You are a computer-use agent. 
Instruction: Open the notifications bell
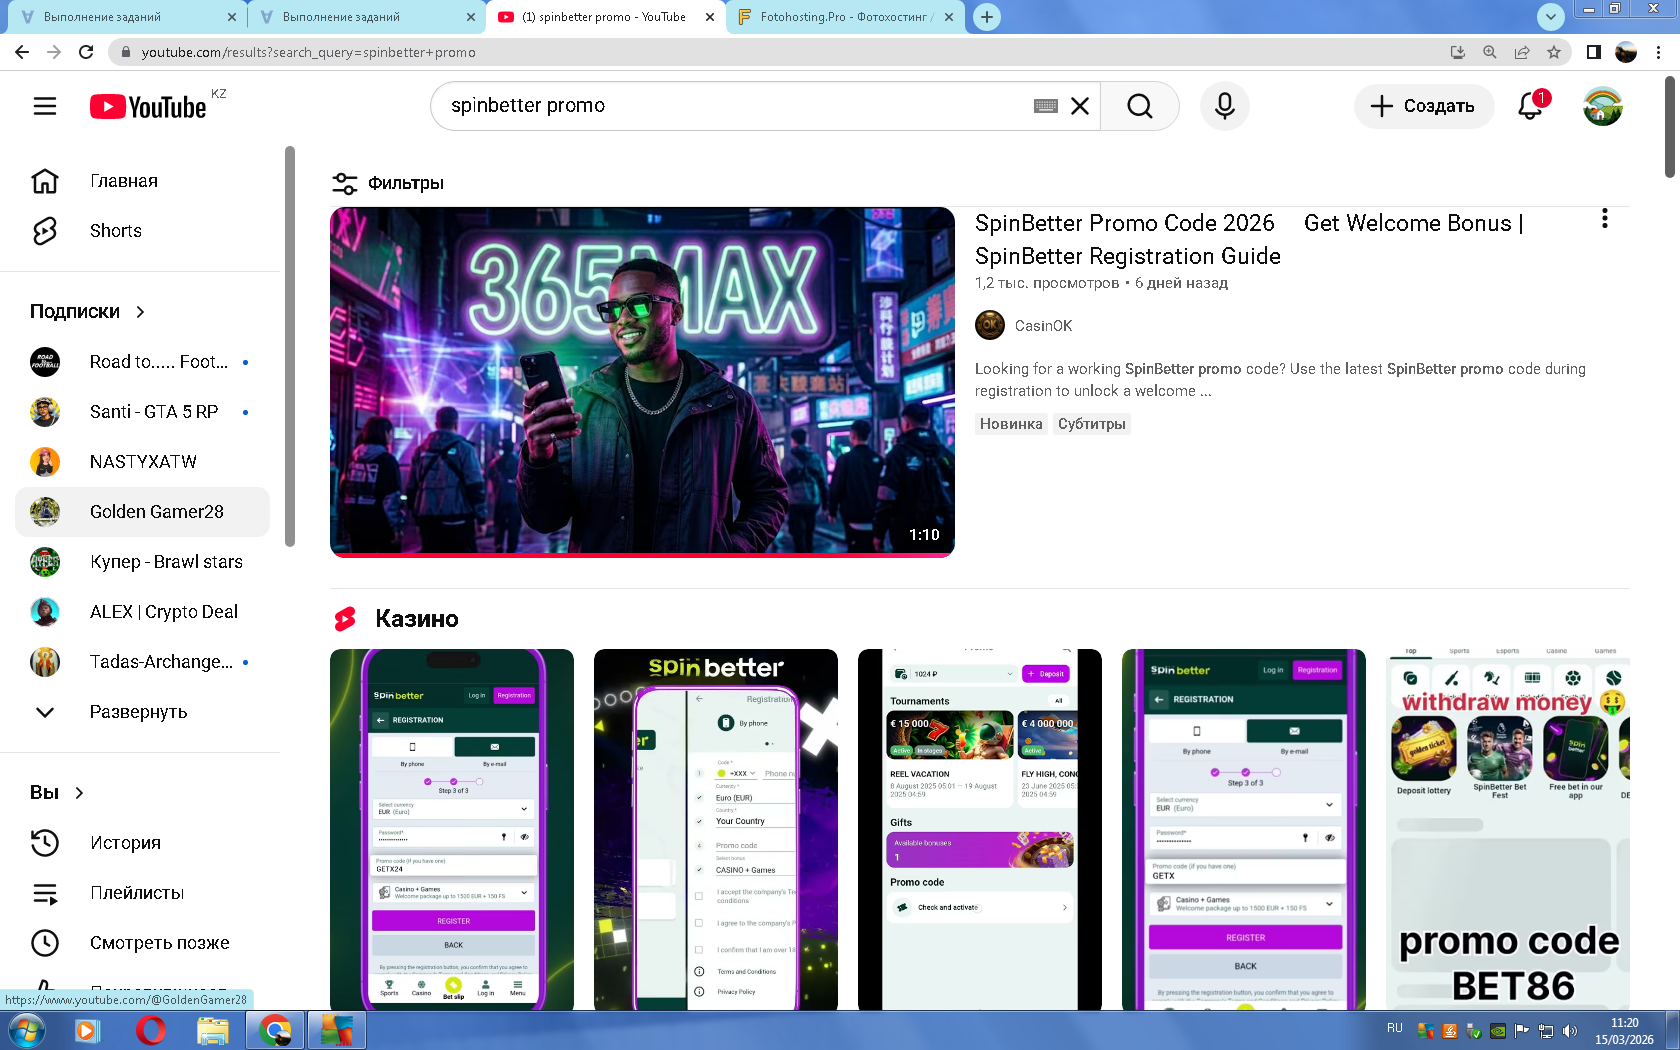coord(1530,106)
